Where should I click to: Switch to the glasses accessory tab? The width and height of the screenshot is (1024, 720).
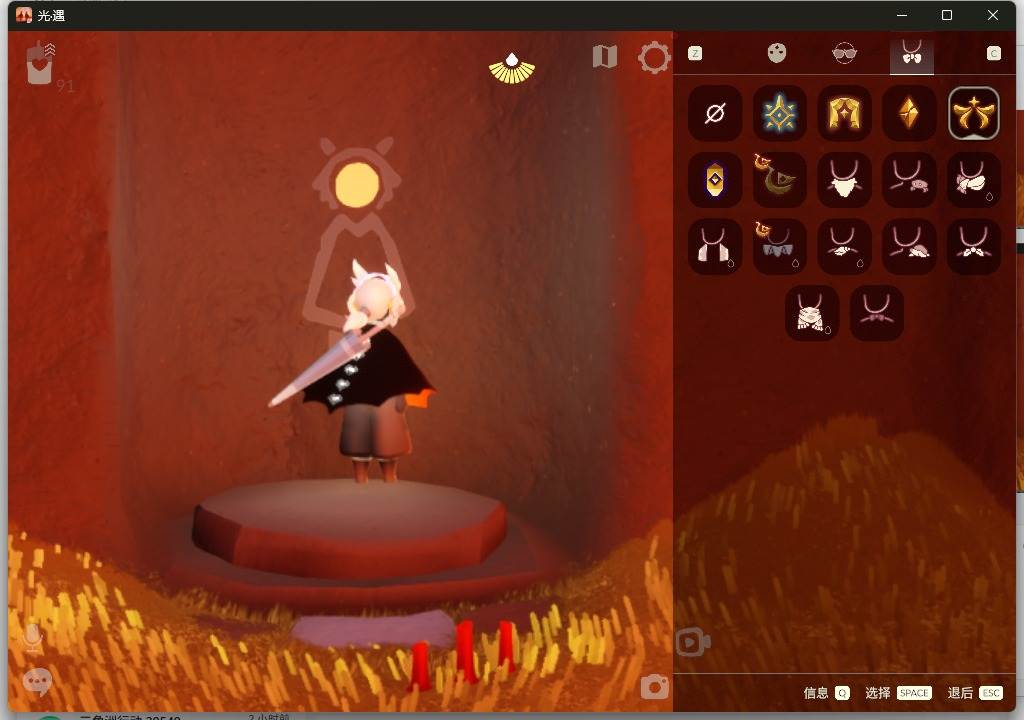[844, 54]
